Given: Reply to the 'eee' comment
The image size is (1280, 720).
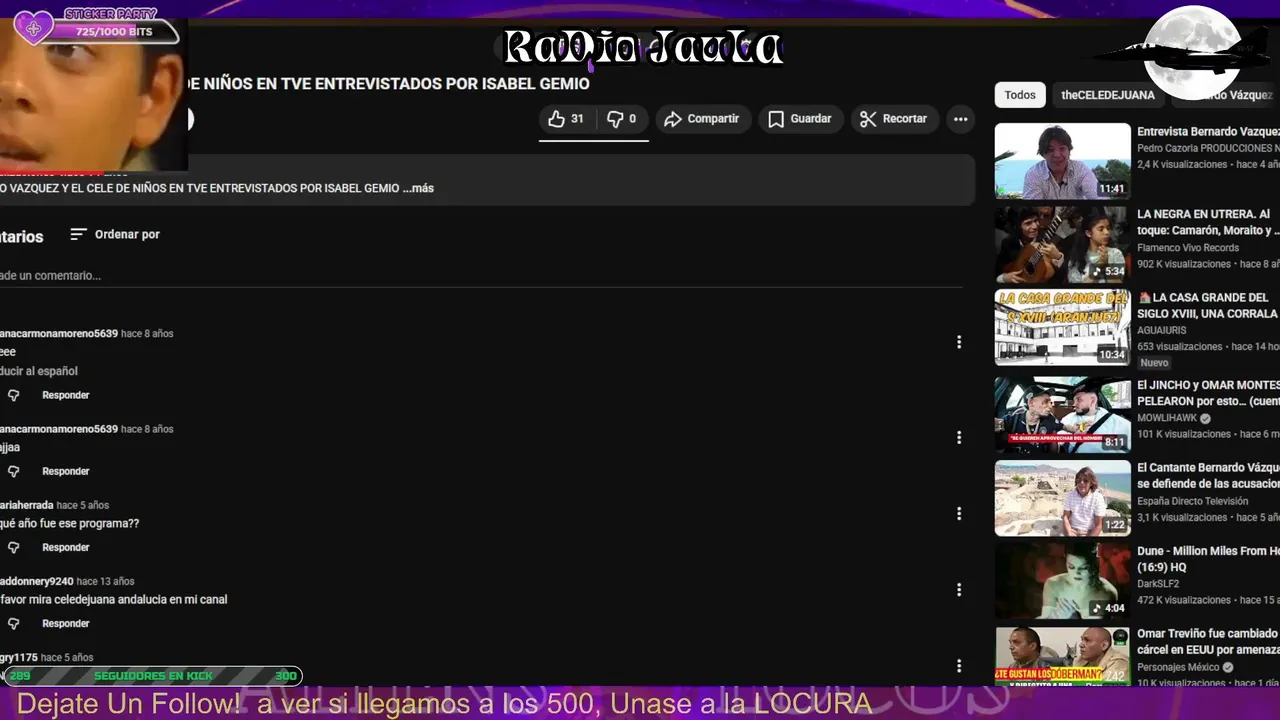Looking at the screenshot, I should click(x=66, y=395).
